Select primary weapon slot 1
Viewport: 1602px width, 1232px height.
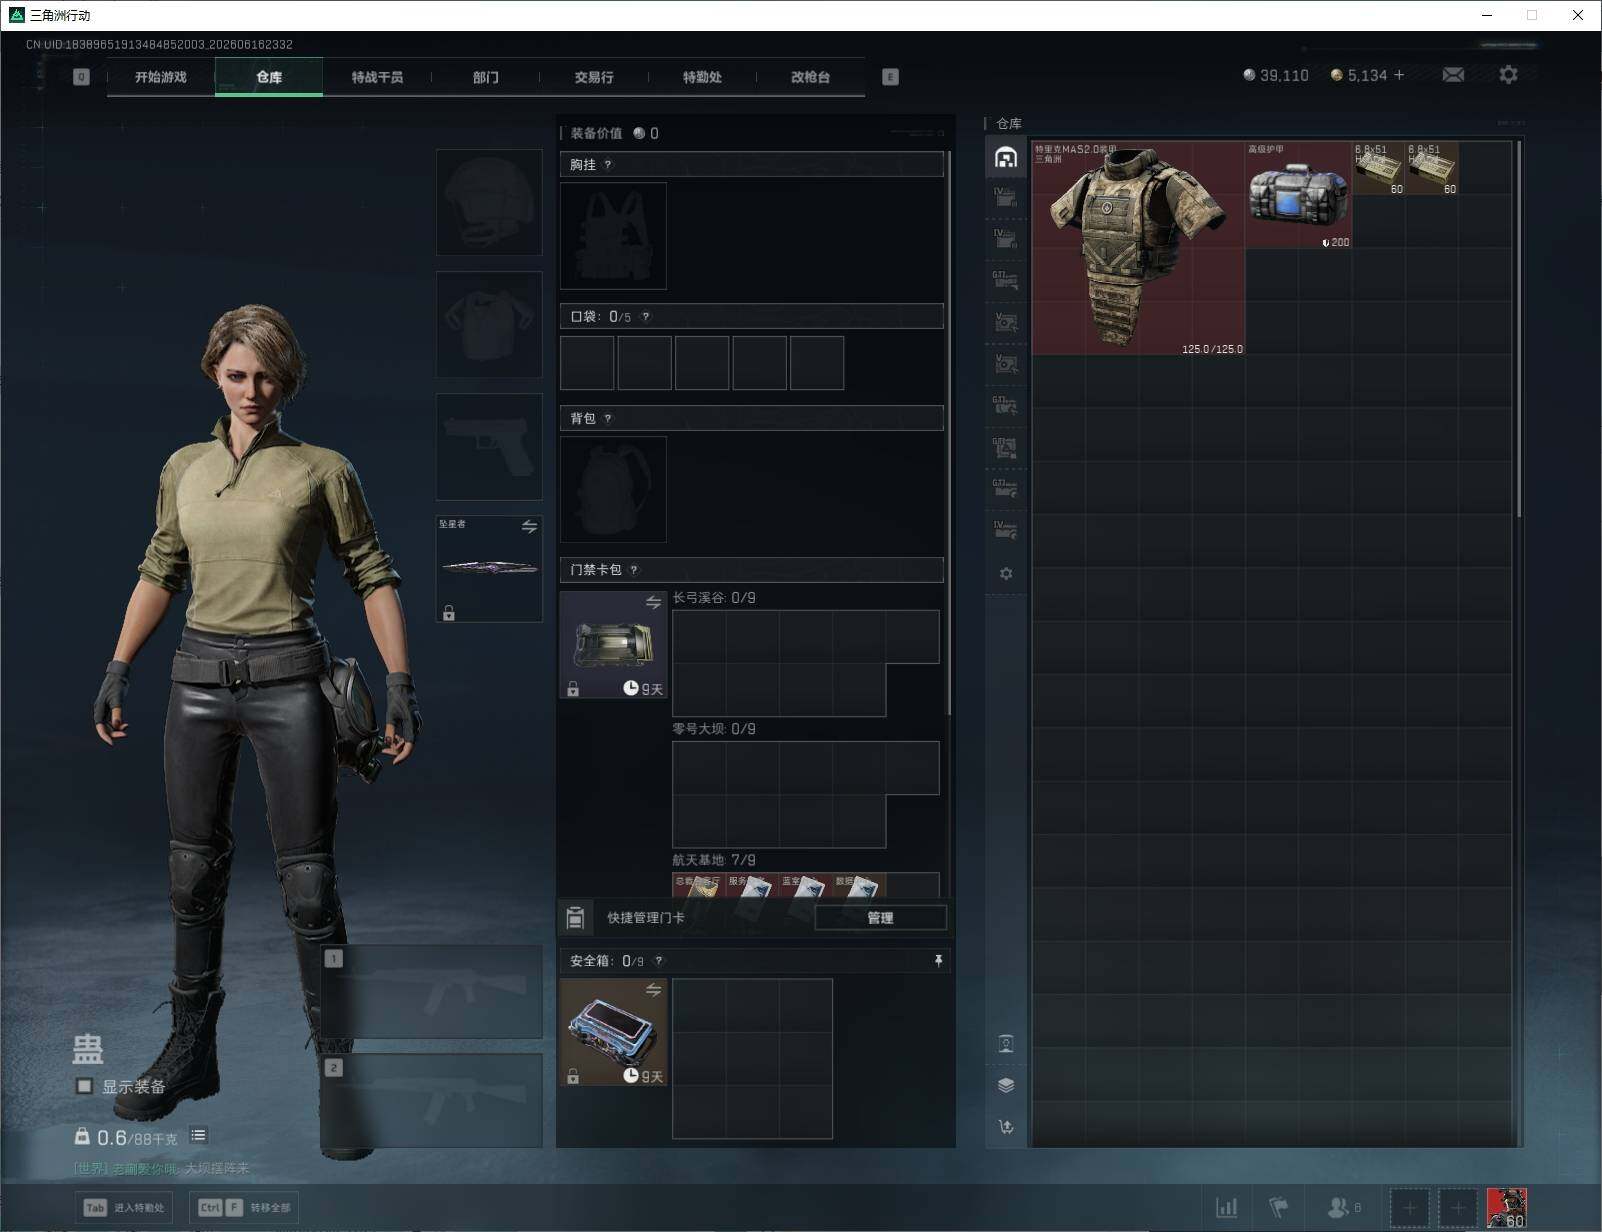click(432, 992)
